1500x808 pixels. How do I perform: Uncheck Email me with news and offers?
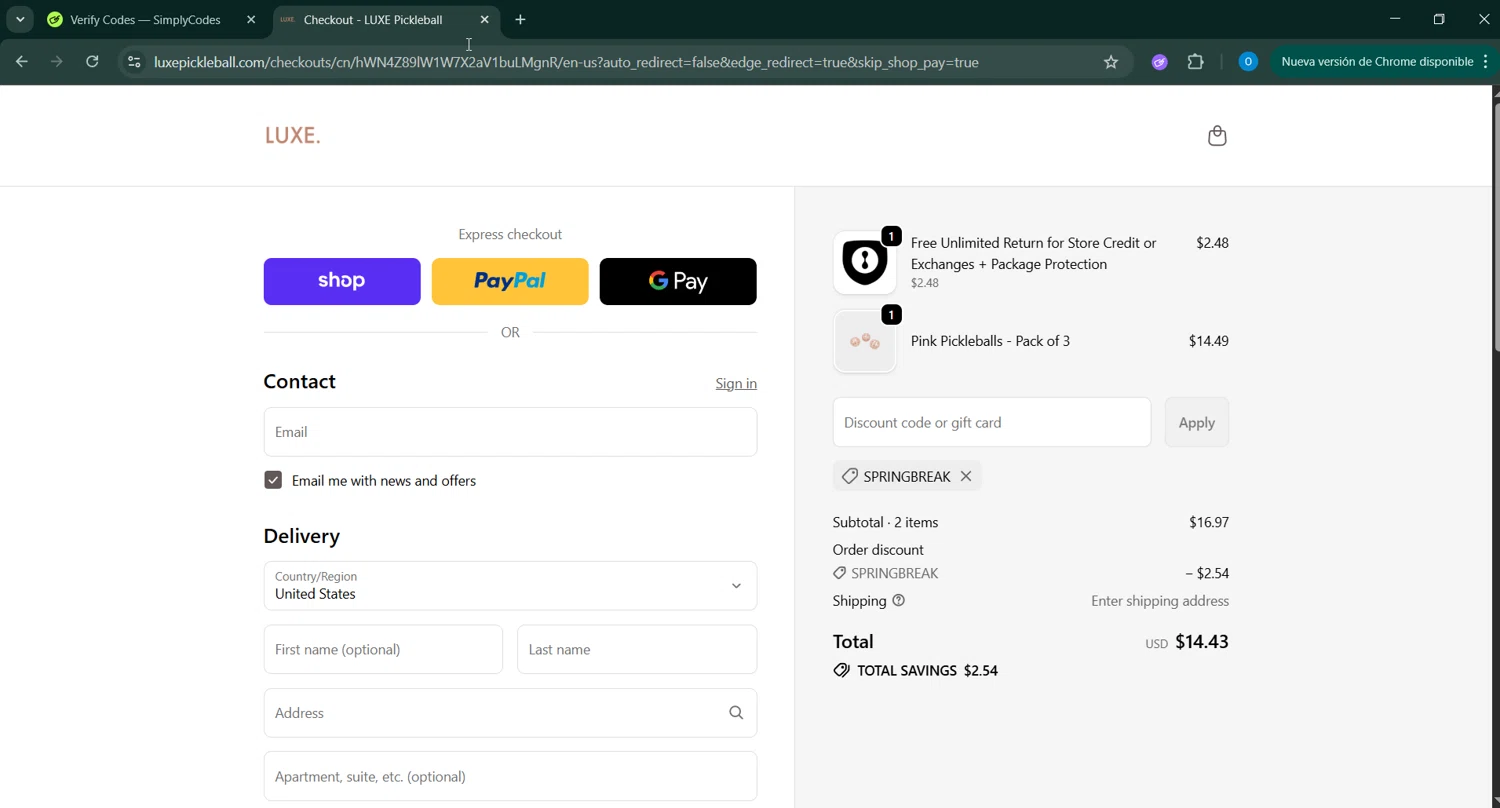(x=273, y=480)
